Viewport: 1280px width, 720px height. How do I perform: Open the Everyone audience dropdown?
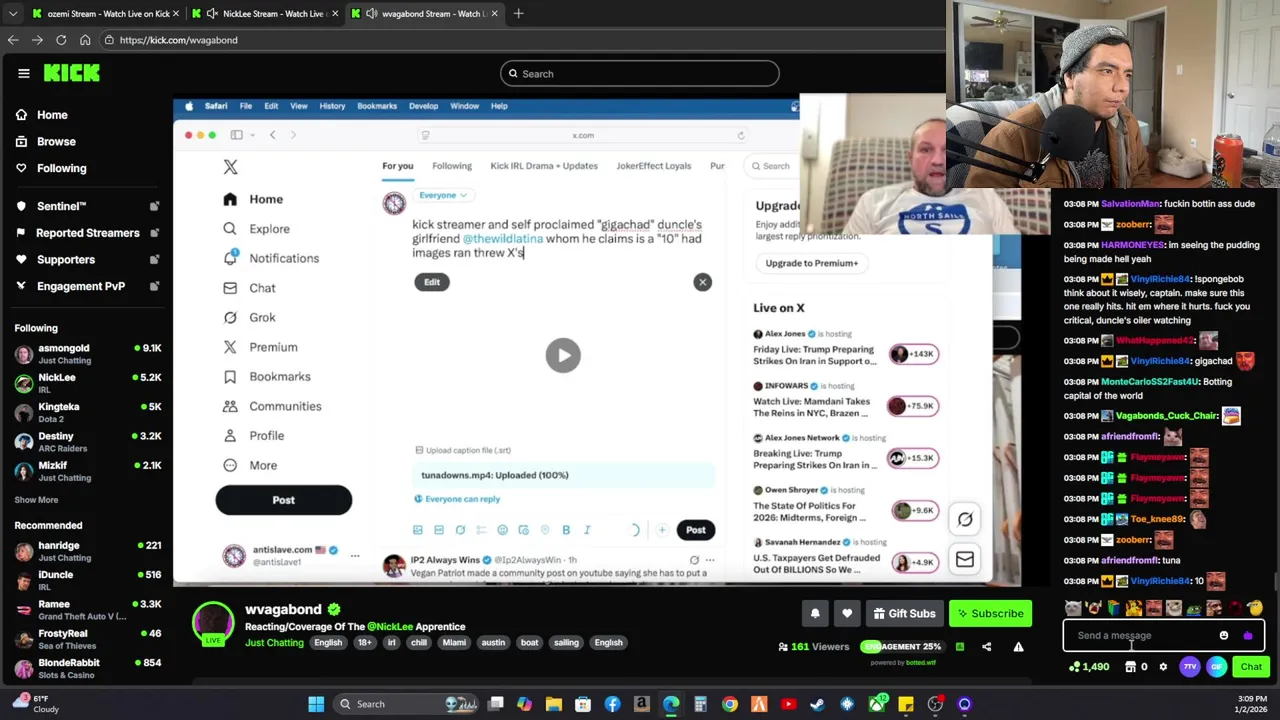click(x=442, y=195)
